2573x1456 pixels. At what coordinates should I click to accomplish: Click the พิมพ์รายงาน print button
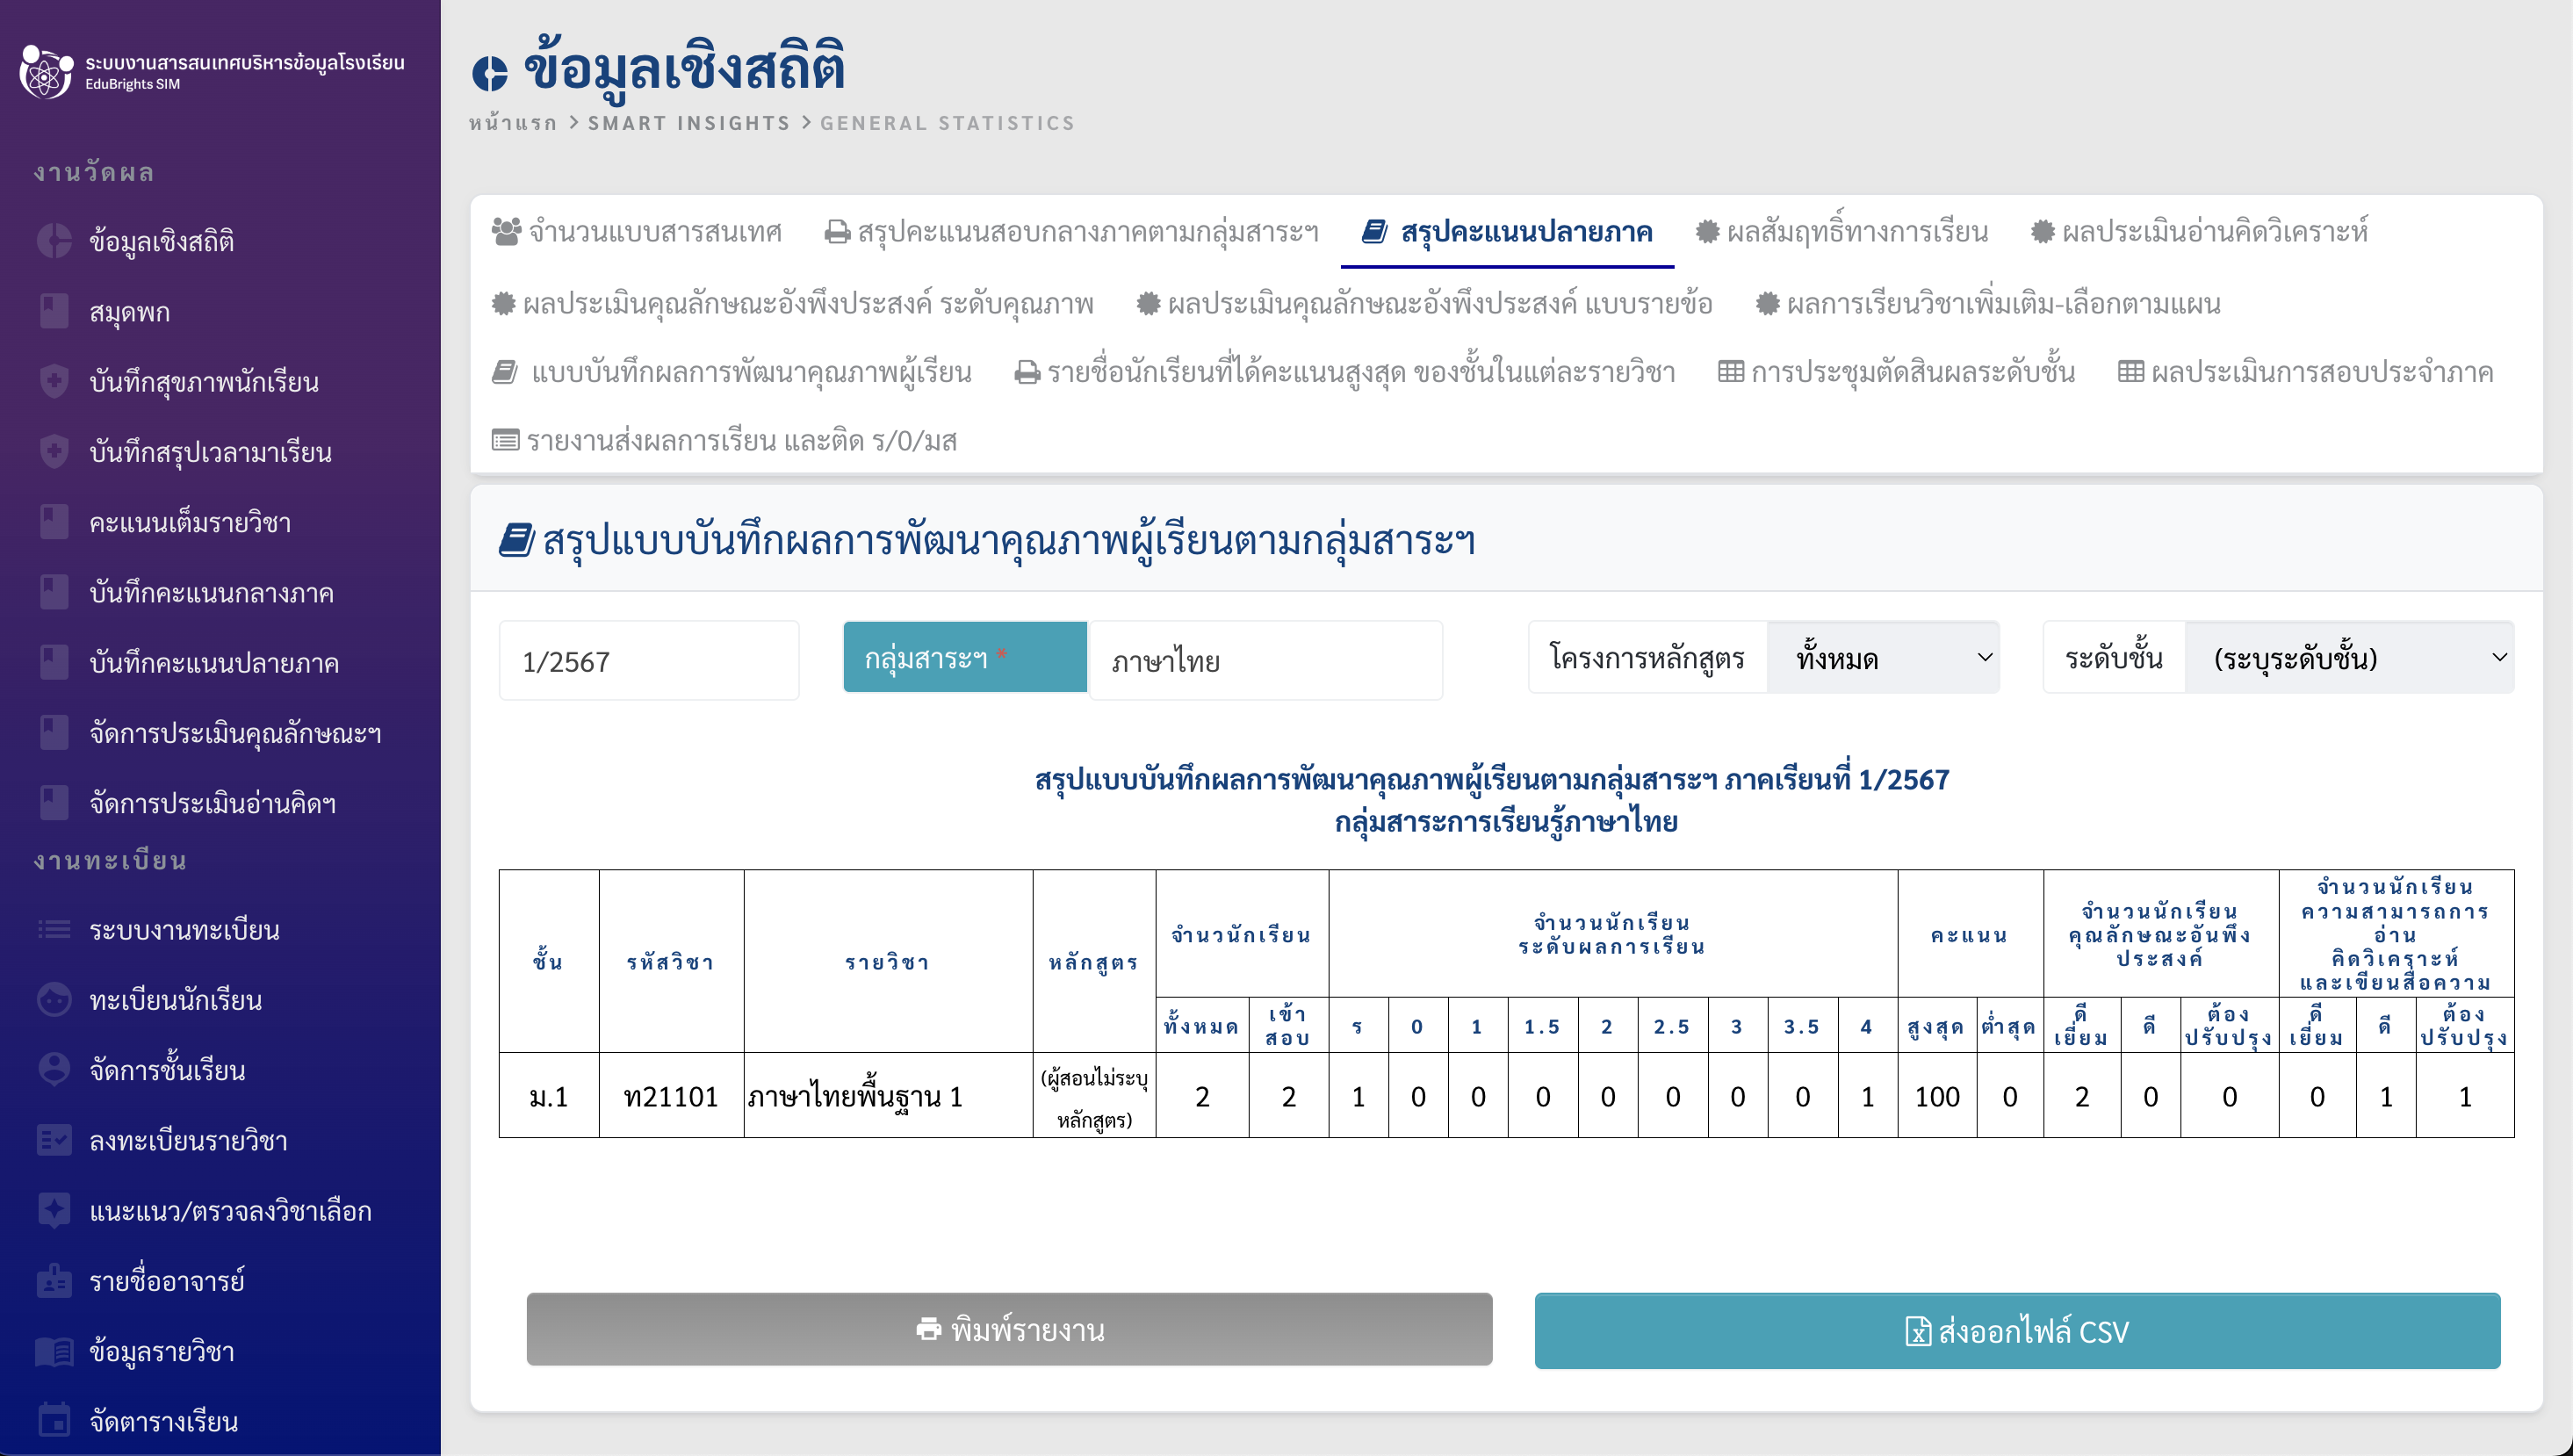1009,1329
